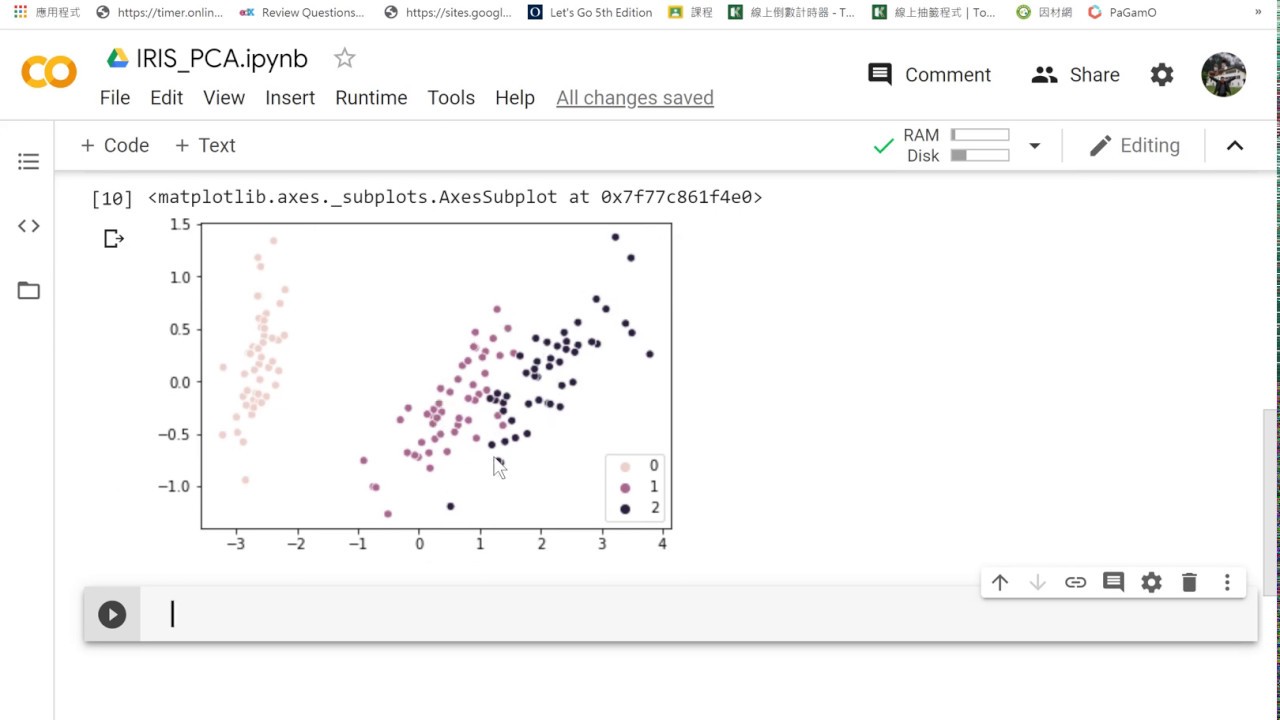Collapse the header with chevron
The image size is (1280, 720).
1235,146
